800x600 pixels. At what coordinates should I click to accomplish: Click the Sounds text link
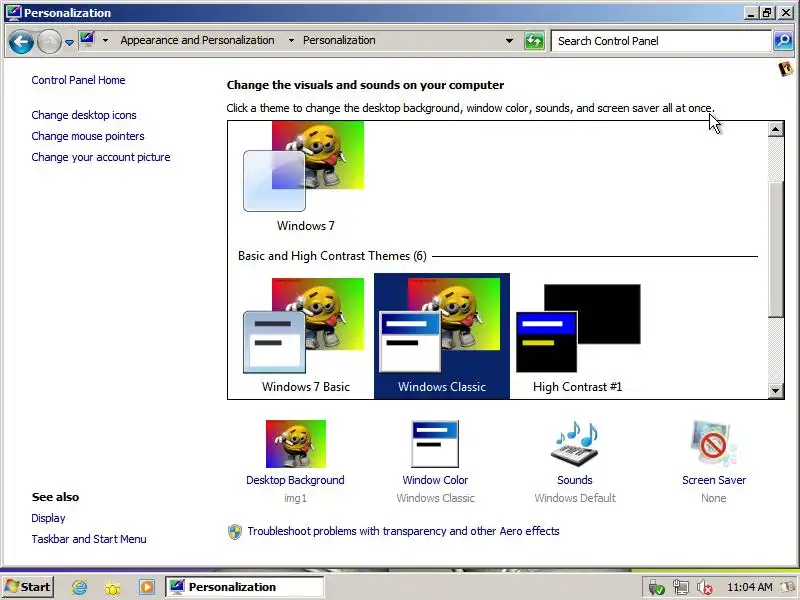coord(574,480)
